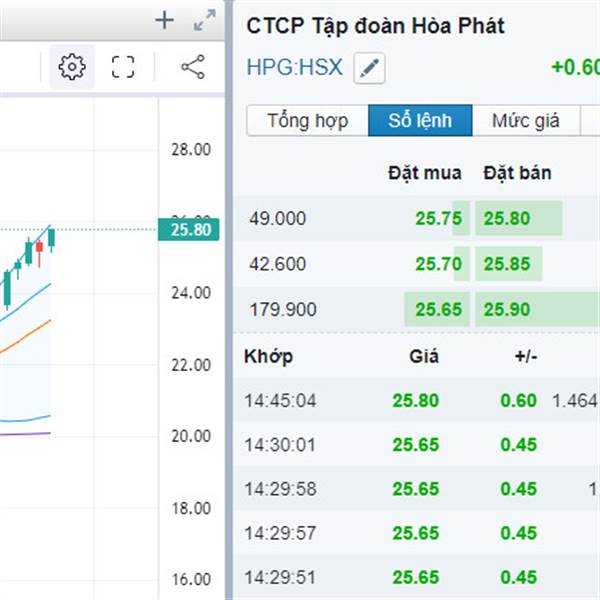Select the 25.90 ask price
600x600 pixels.
click(x=507, y=310)
